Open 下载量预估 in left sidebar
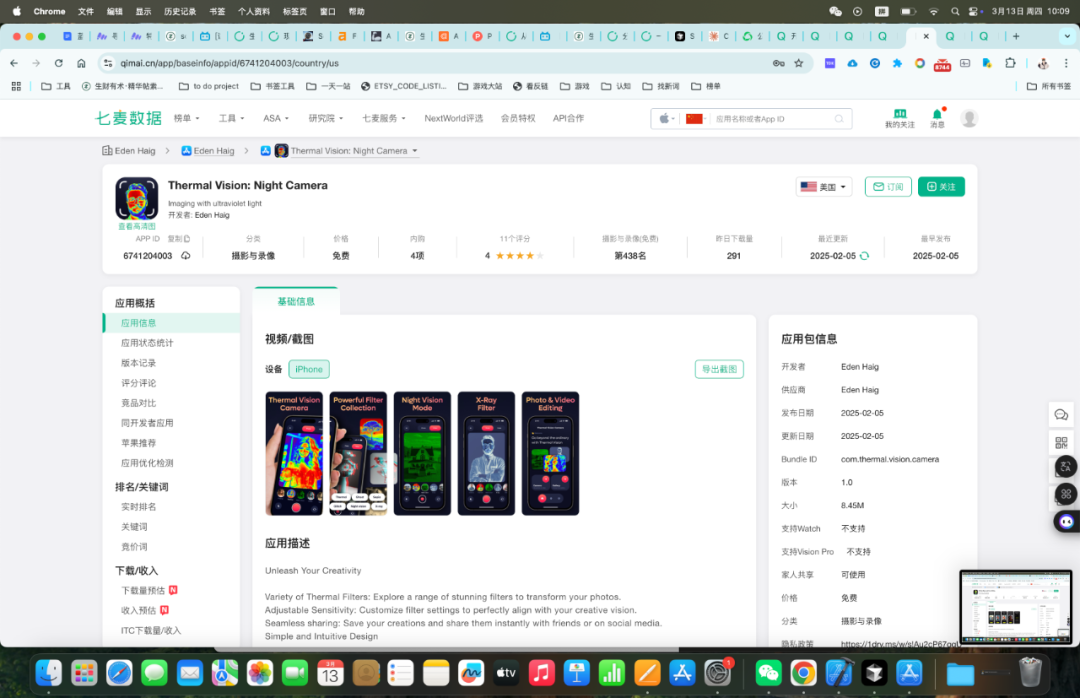 (143, 591)
